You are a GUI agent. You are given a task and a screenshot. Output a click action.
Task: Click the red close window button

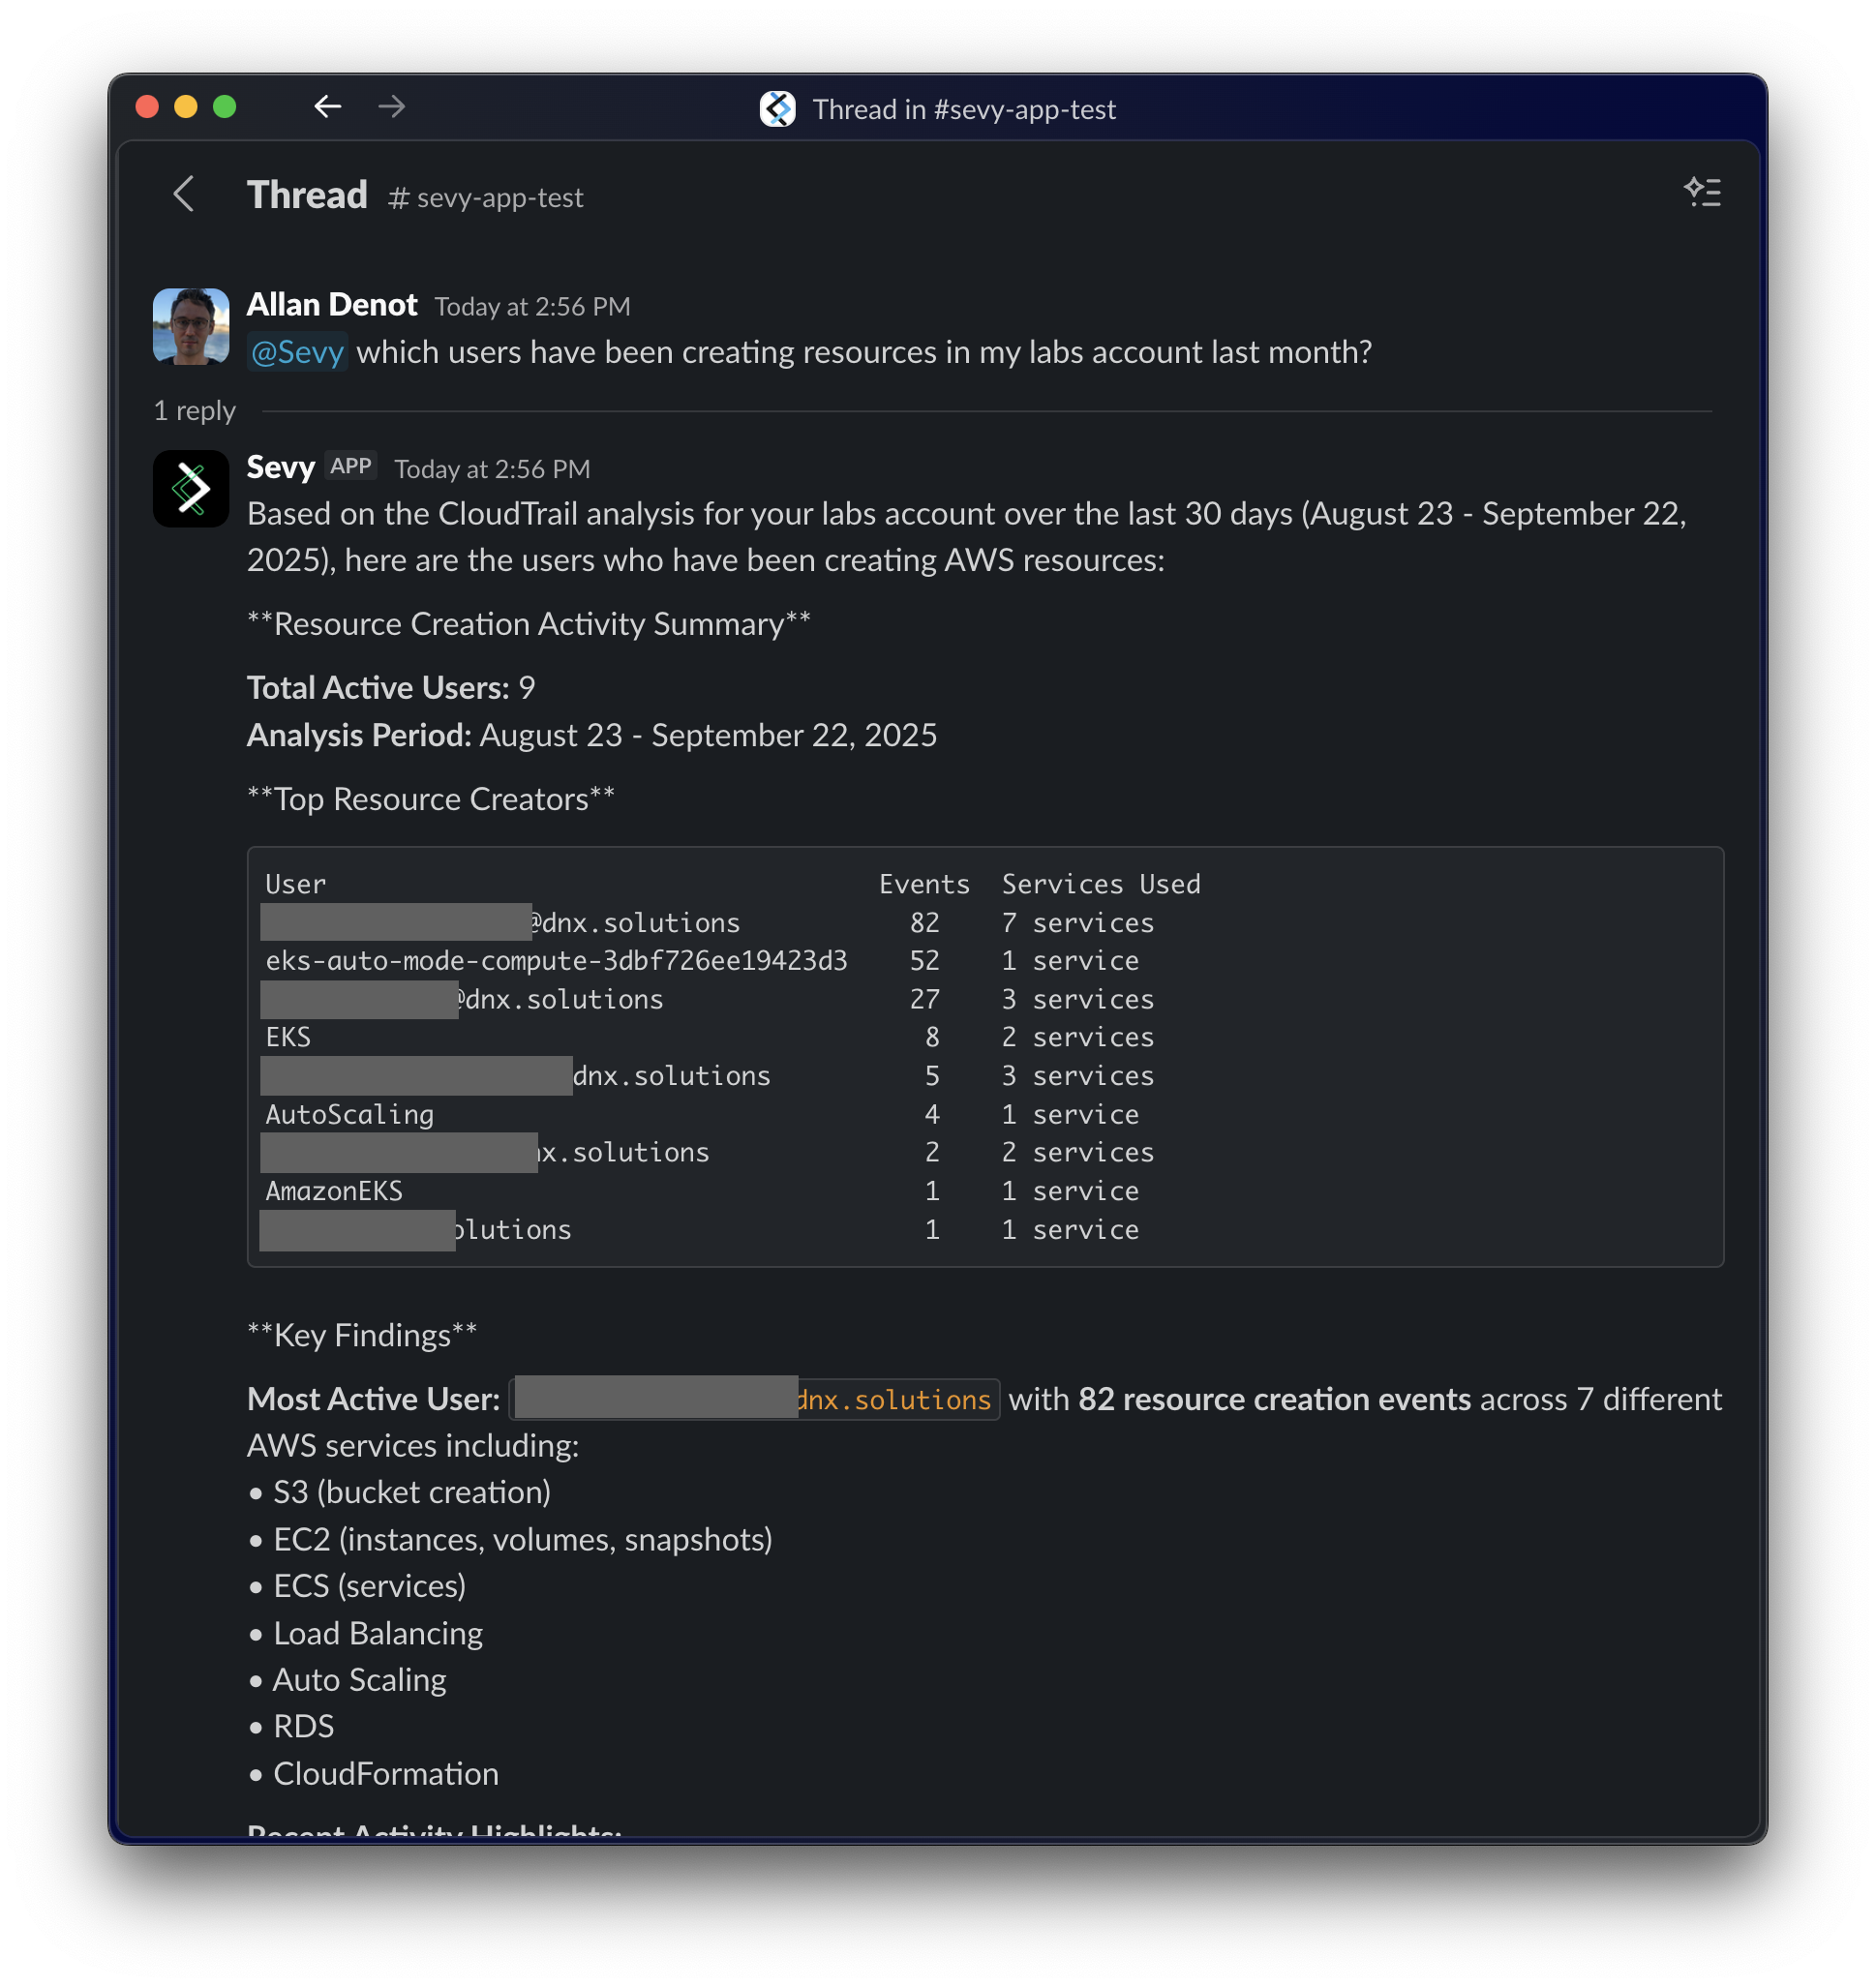tap(147, 106)
